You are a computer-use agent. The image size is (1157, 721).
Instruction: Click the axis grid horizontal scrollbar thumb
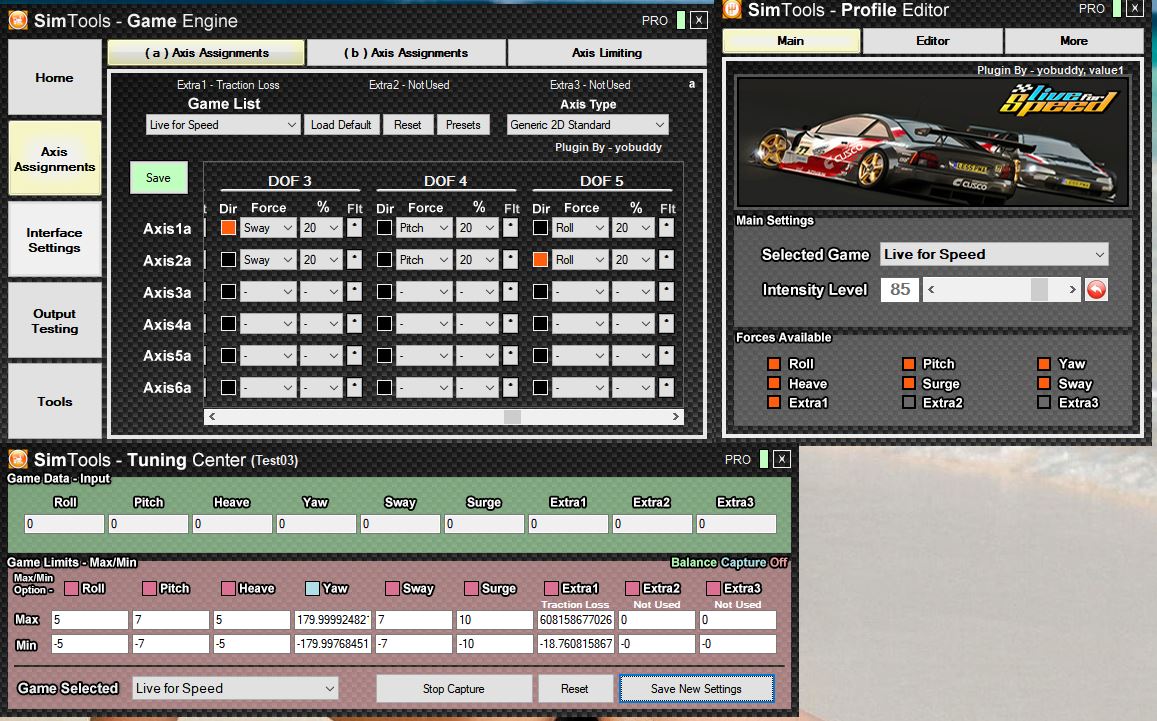[512, 417]
